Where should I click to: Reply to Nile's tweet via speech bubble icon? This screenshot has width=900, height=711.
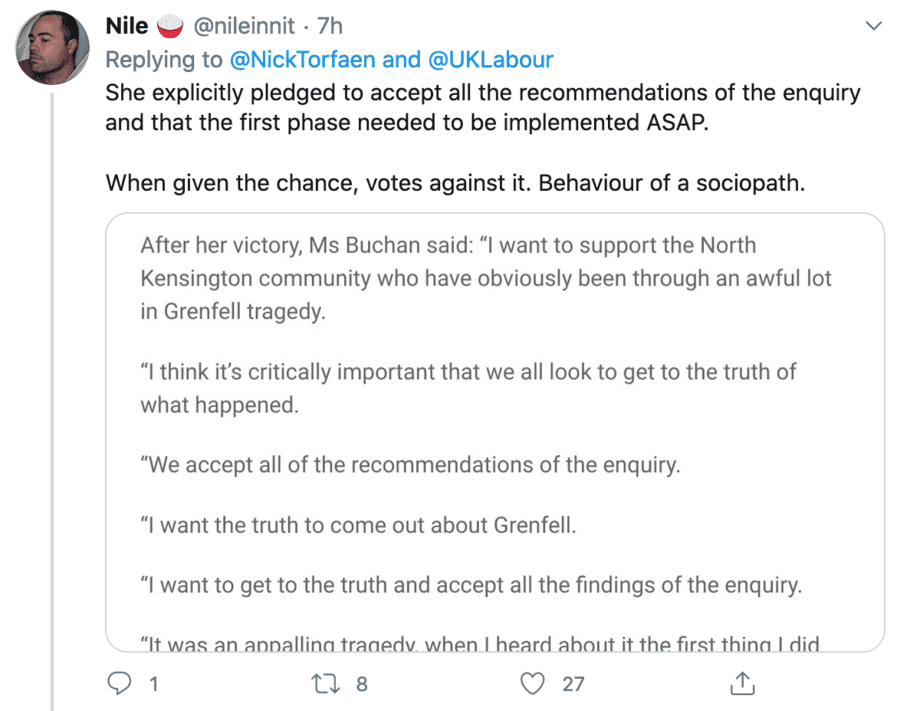(119, 683)
